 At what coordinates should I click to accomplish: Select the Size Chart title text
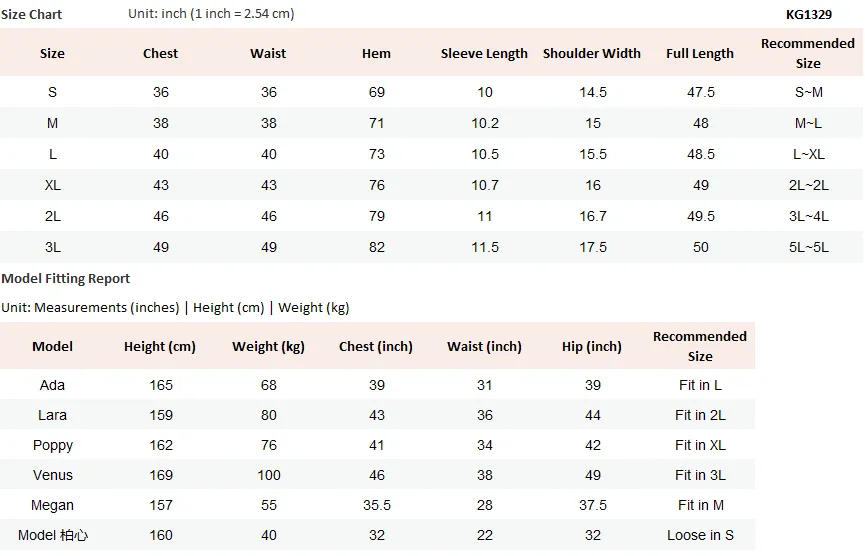[x=31, y=14]
